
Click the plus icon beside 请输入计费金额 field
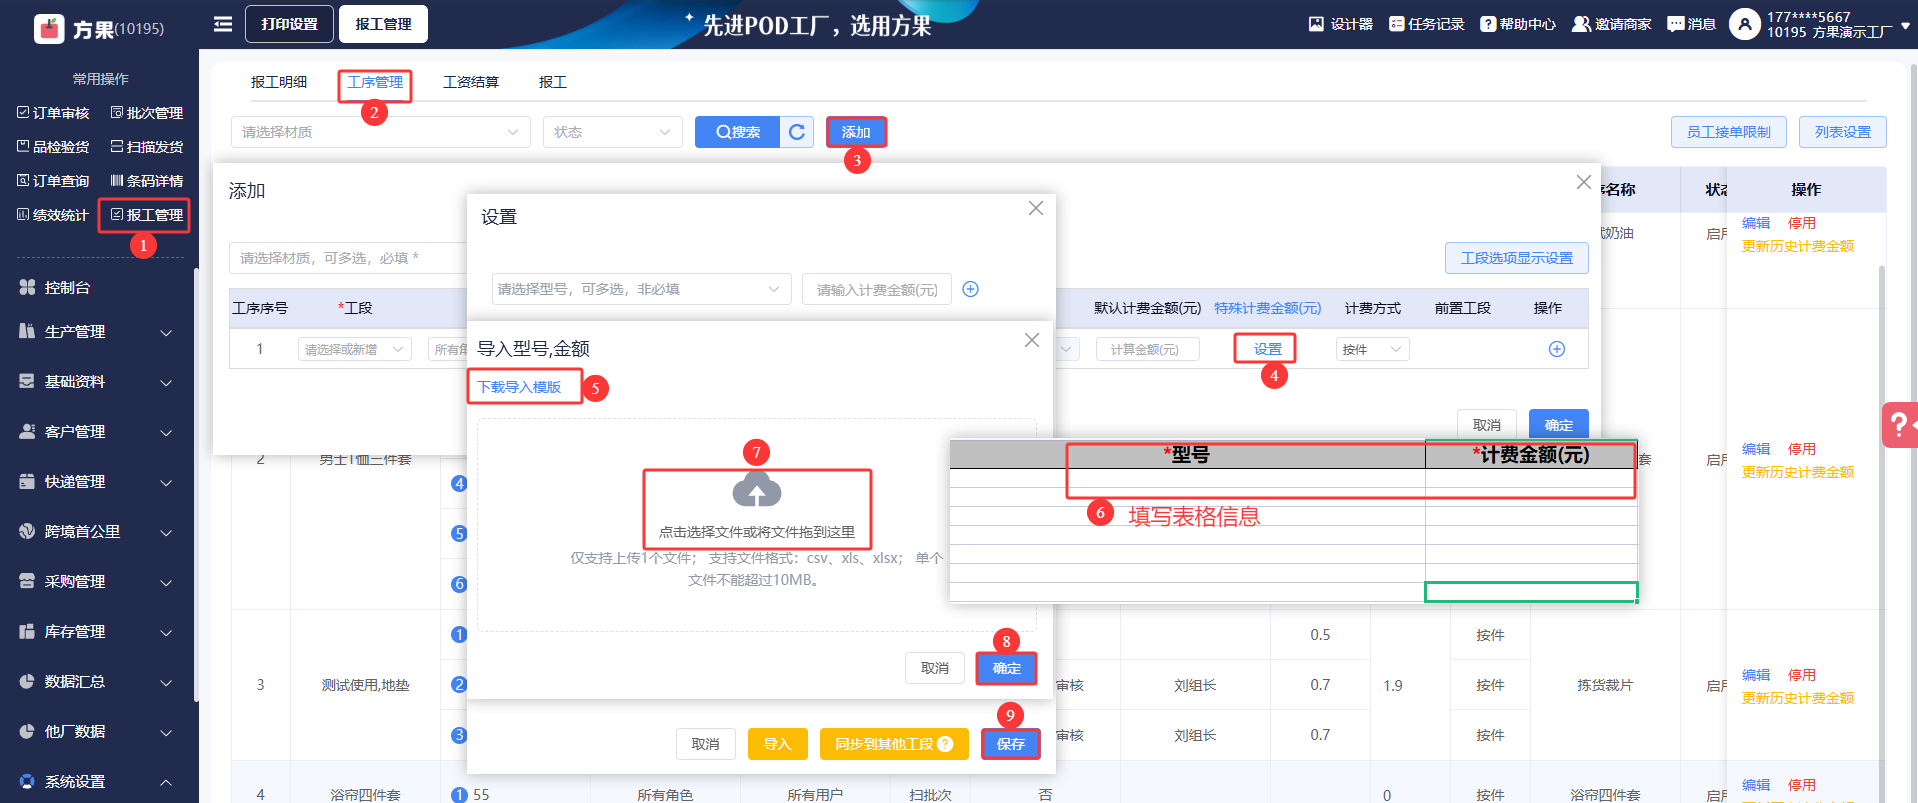[970, 289]
